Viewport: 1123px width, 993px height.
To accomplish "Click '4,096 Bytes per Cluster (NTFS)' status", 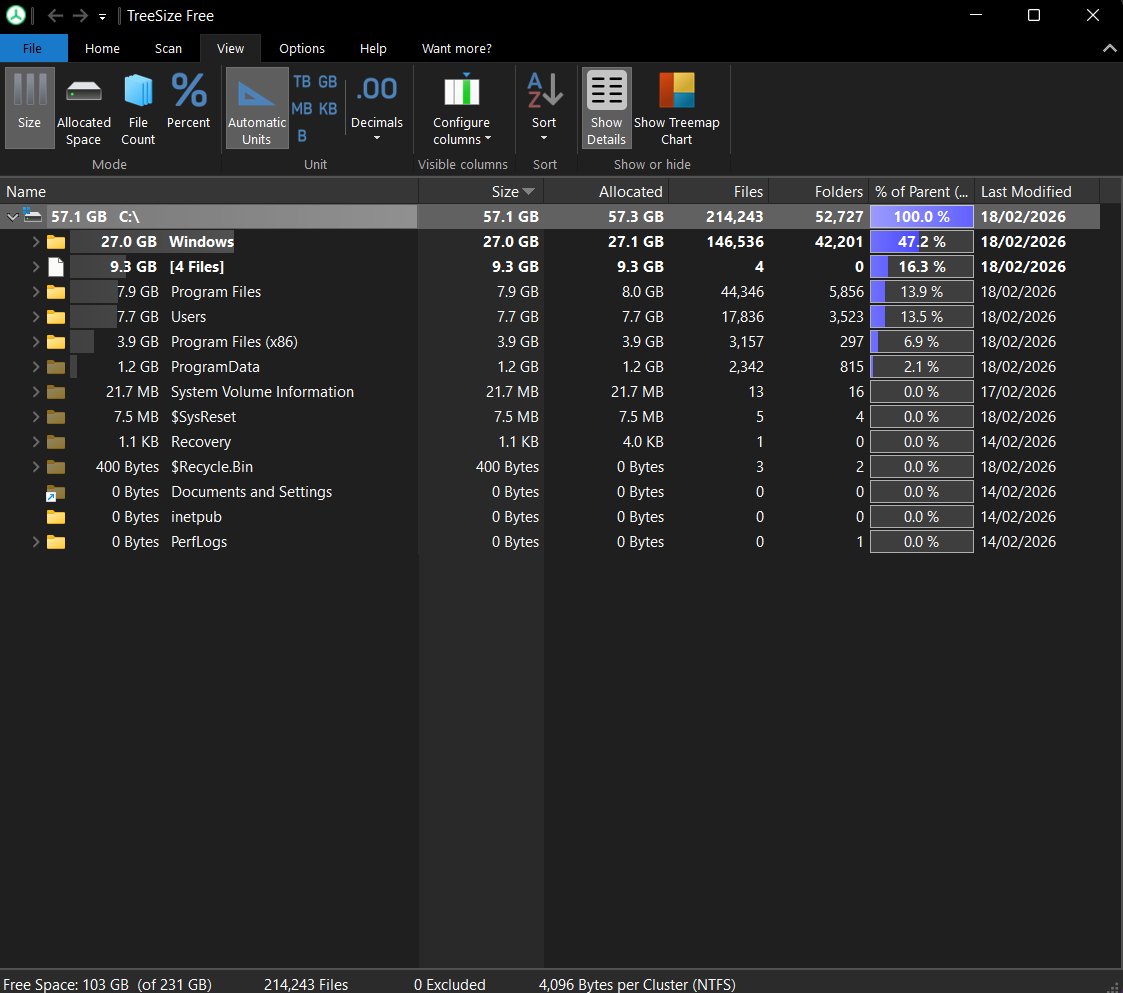I will pos(637,984).
